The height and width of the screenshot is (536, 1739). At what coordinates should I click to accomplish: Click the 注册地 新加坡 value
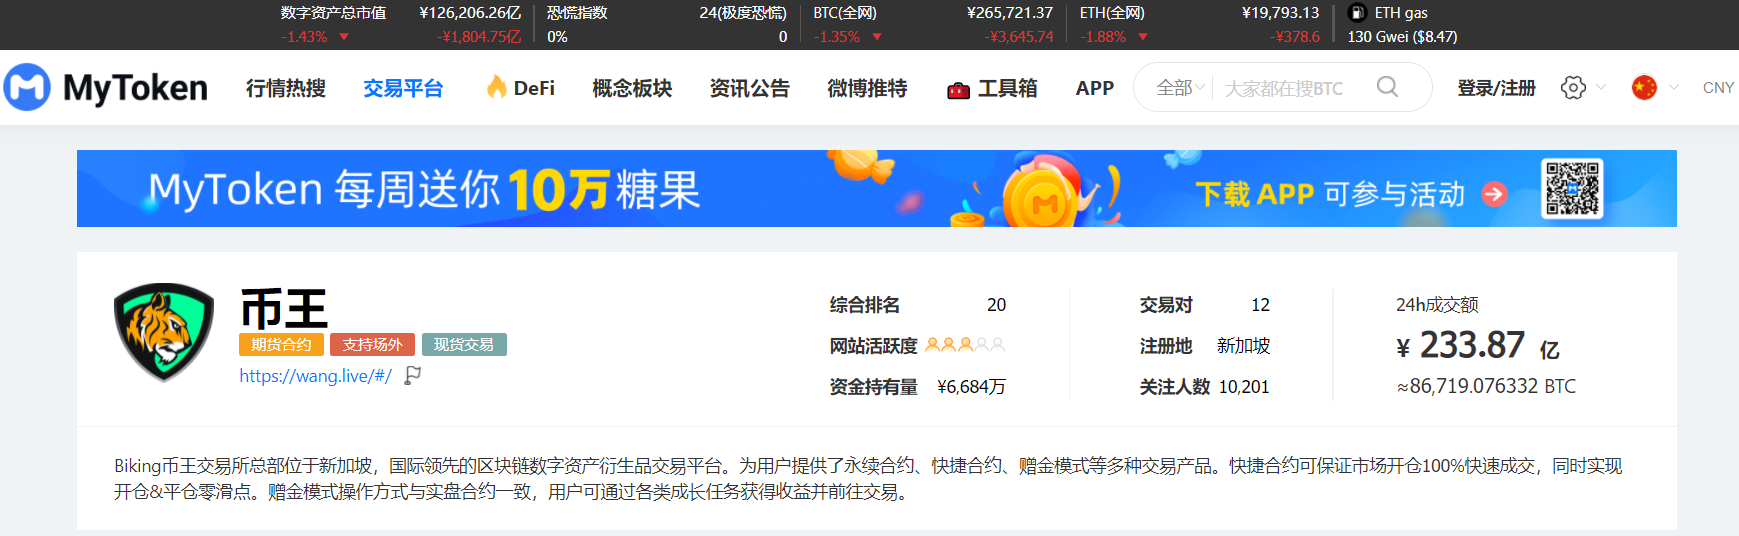coord(1243,346)
